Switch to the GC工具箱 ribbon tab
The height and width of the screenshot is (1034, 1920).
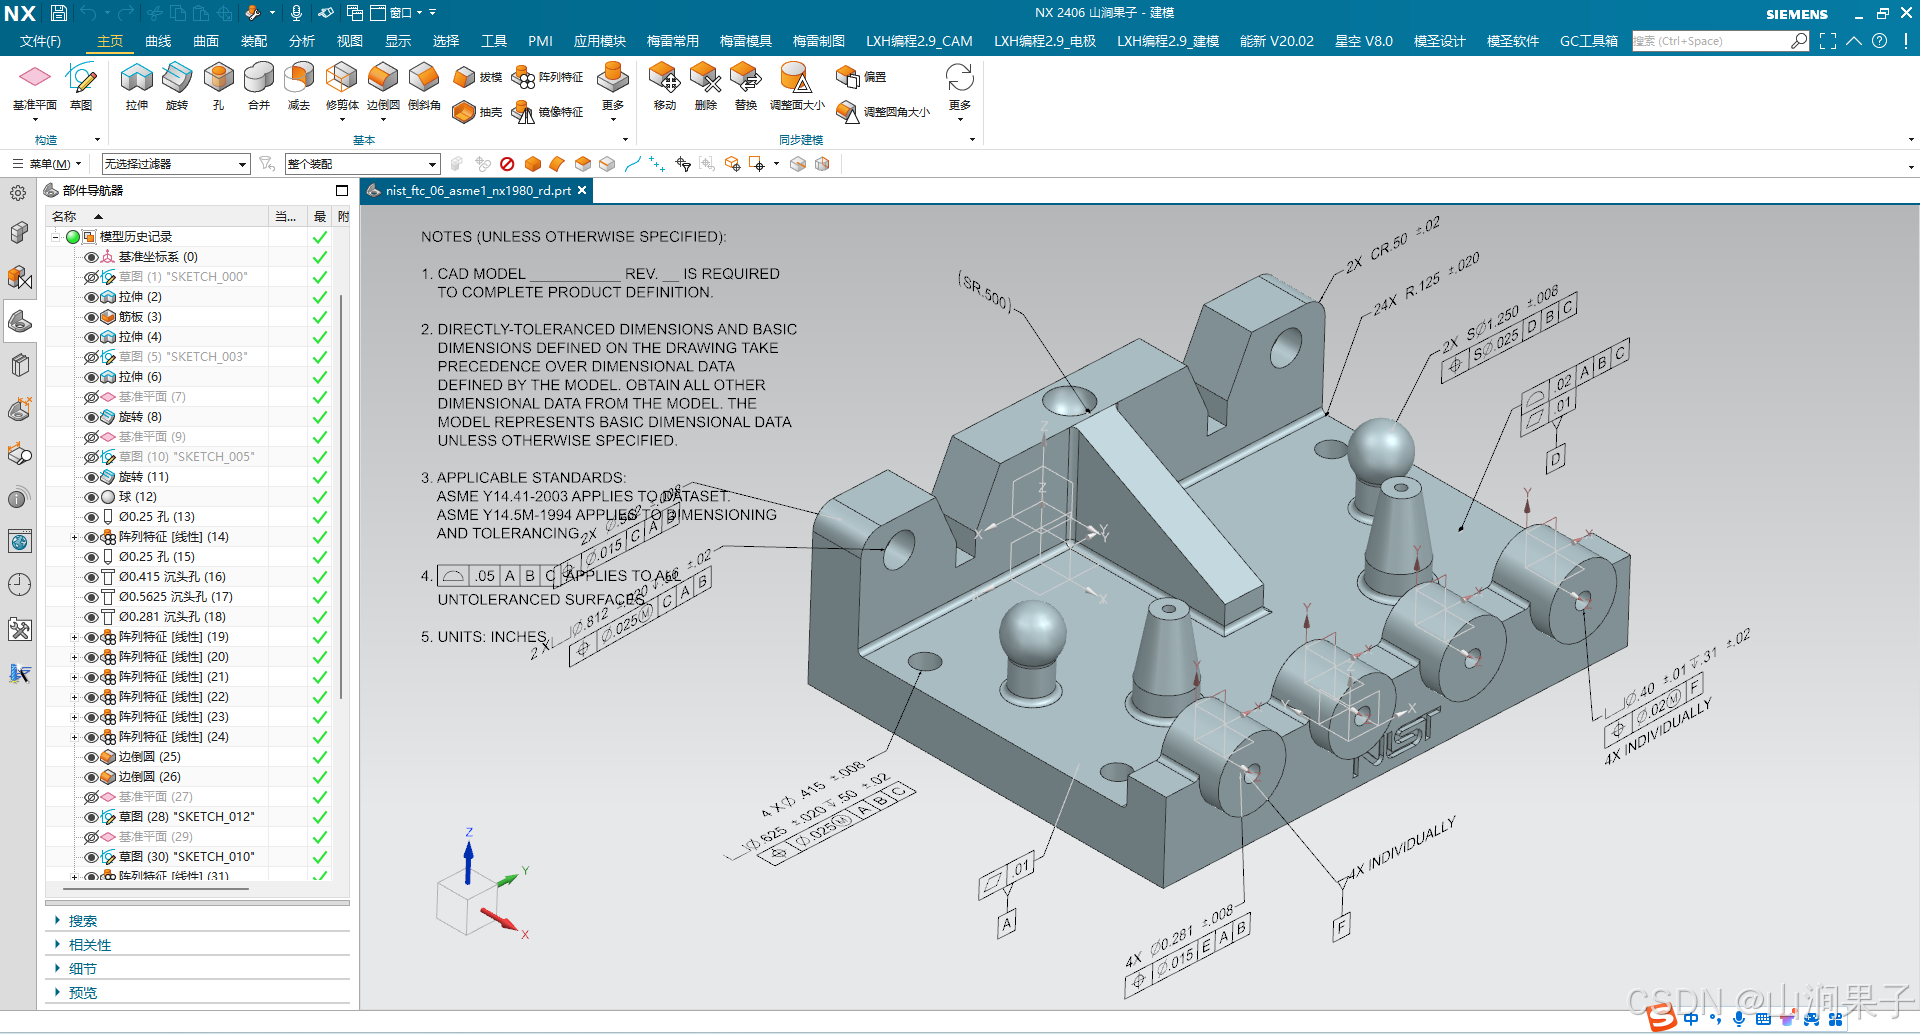1589,41
